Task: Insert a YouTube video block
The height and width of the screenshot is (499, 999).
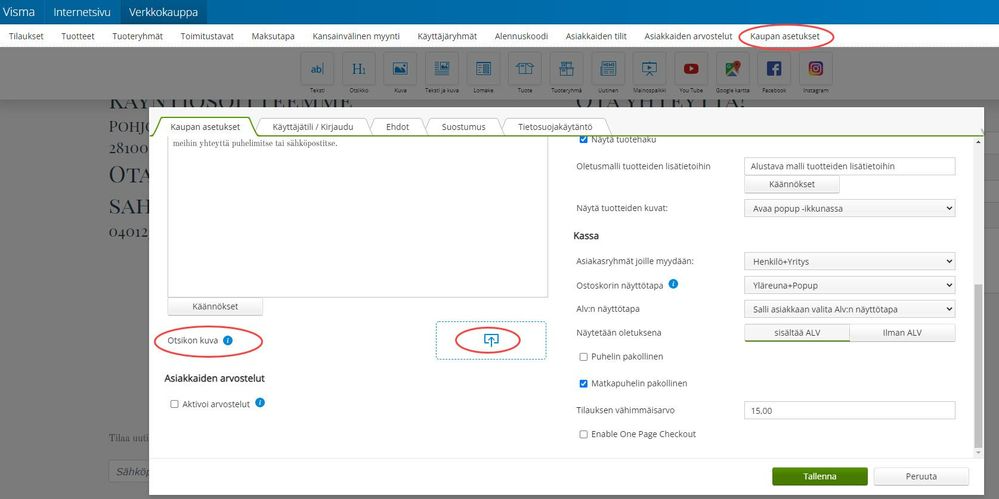Action: pyautogui.click(x=691, y=69)
